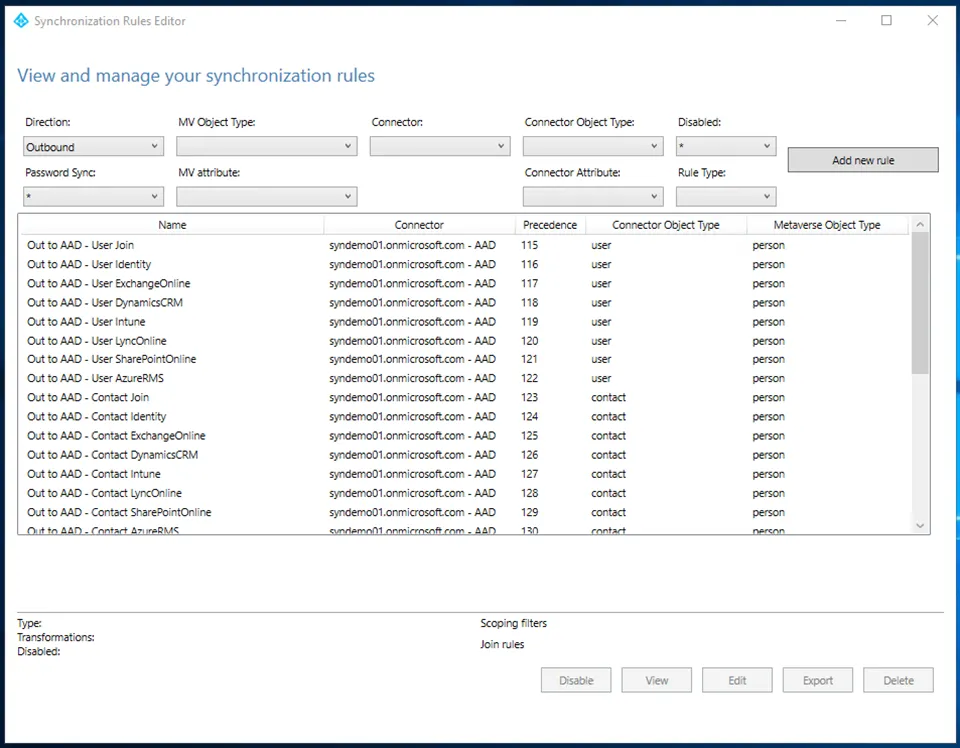Expand the MV Object Type dropdown
This screenshot has height=748, width=960.
click(266, 147)
